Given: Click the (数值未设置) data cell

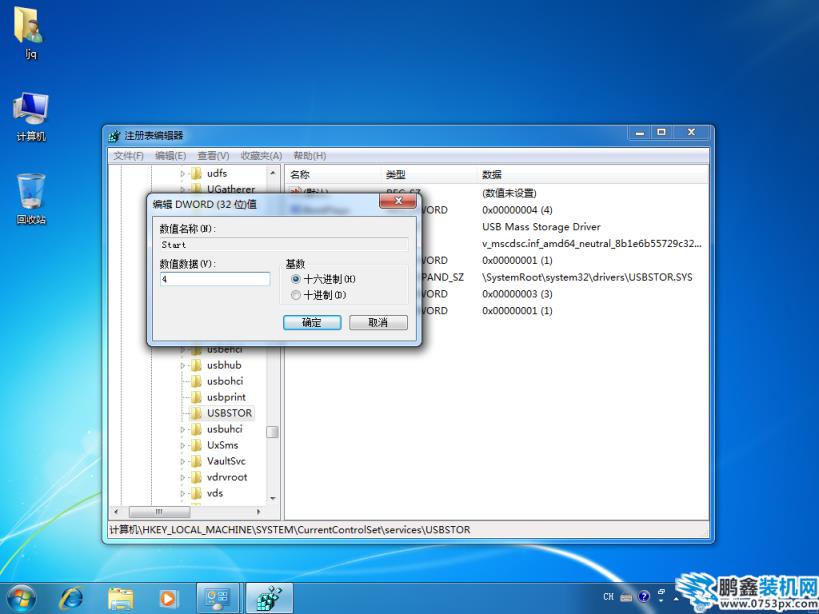Looking at the screenshot, I should 509,193.
